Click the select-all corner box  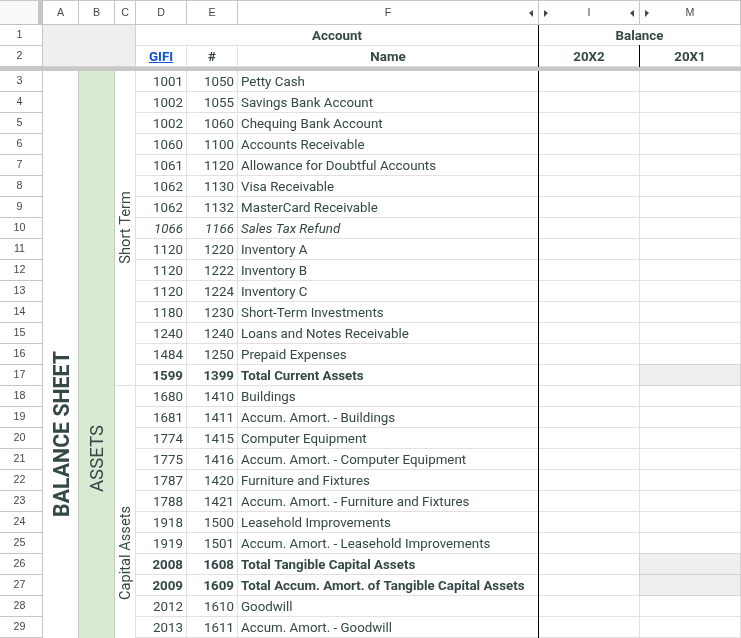(20, 12)
